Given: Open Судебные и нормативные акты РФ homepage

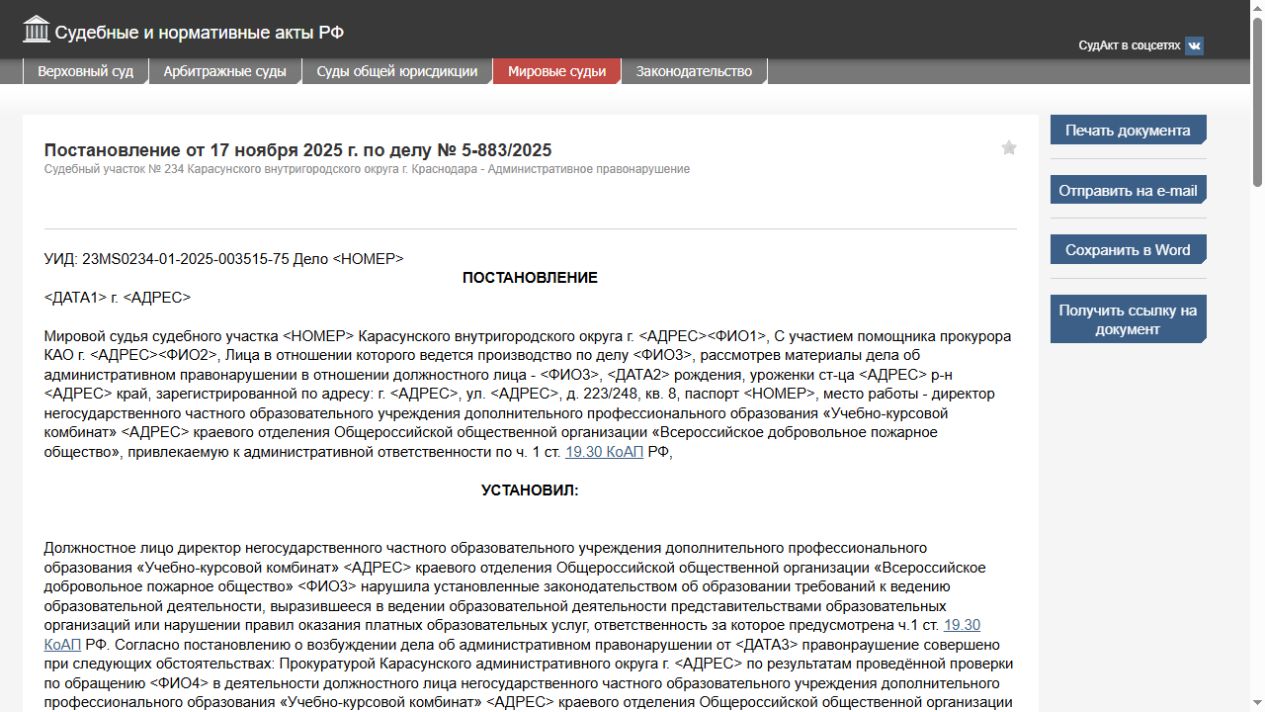Looking at the screenshot, I should coord(199,32).
